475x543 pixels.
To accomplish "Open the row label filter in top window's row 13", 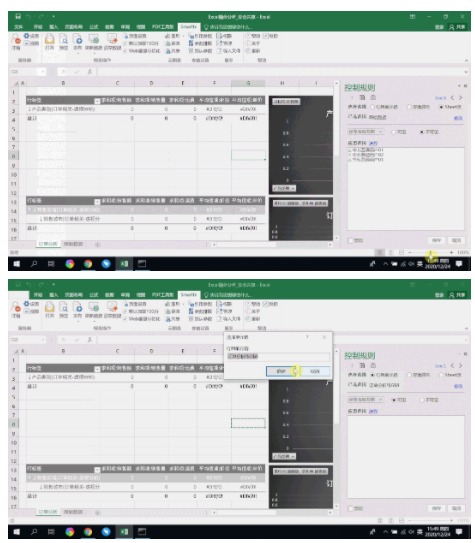I will [x=97, y=202].
